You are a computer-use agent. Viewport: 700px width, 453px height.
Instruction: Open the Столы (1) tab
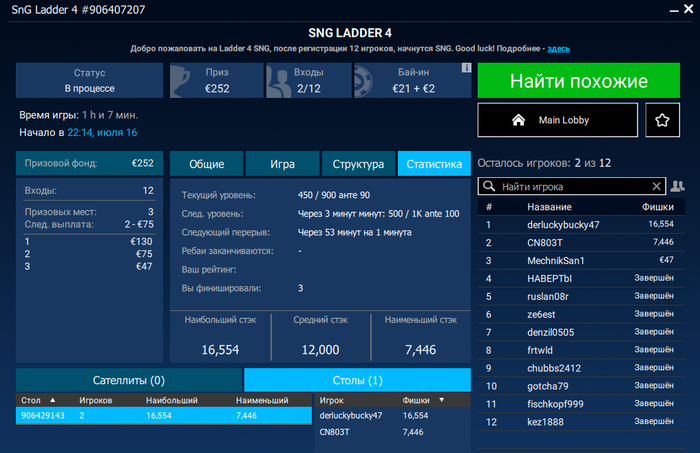(x=358, y=380)
